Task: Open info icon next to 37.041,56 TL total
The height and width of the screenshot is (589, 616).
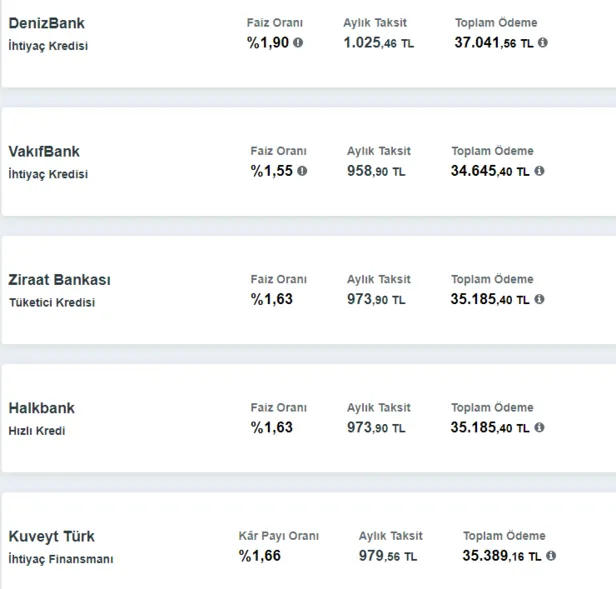Action: coord(543,43)
